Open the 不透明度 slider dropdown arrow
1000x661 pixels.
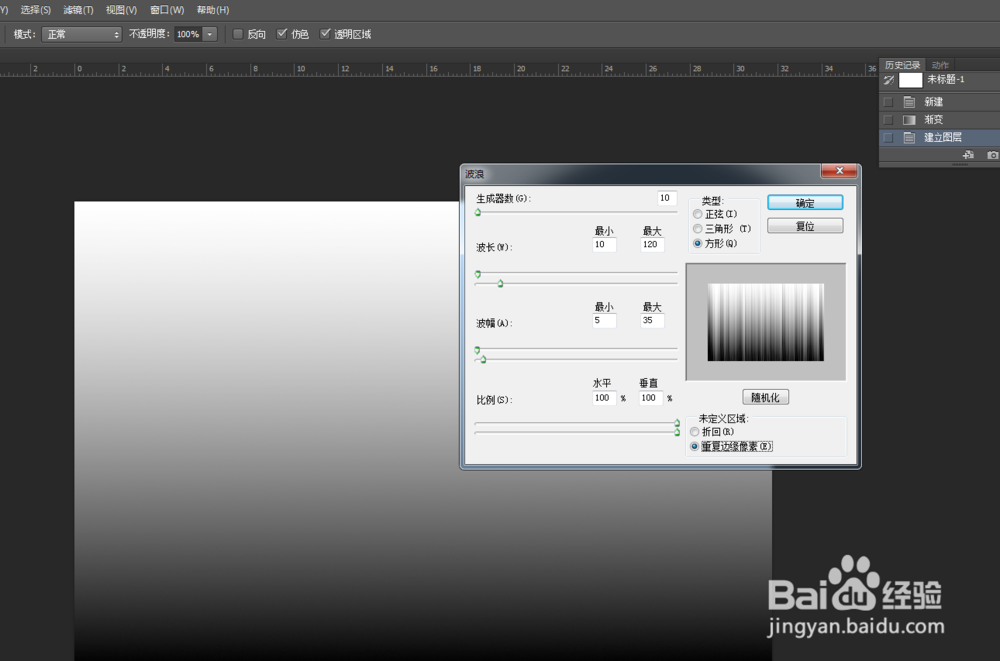(210, 34)
